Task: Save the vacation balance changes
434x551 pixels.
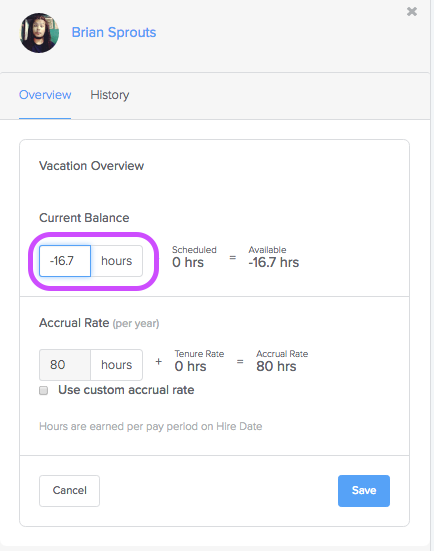Action: pos(364,491)
